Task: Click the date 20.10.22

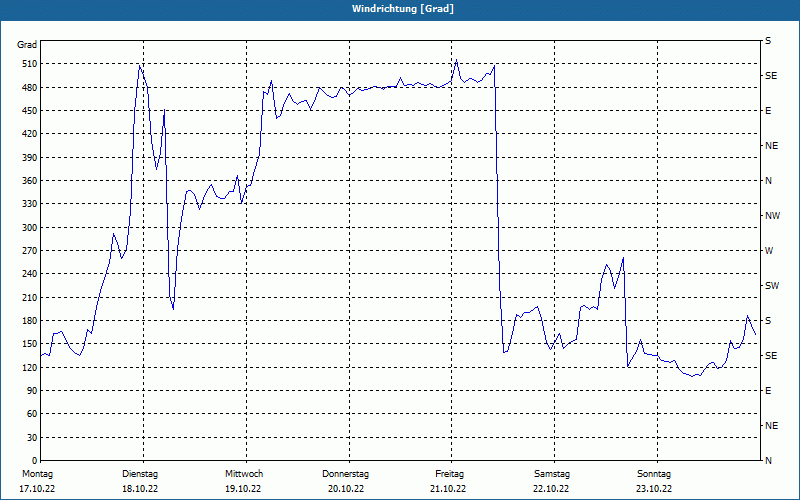Action: point(346,489)
